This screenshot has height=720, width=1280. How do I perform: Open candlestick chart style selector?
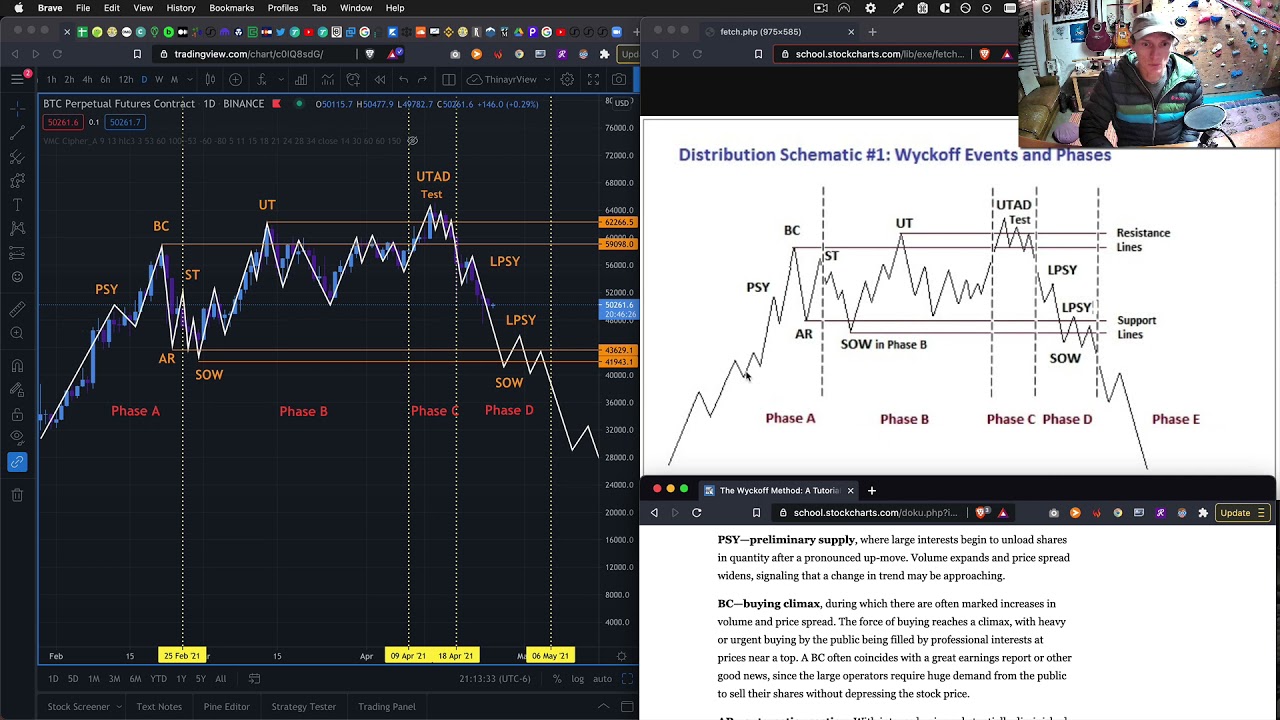(x=210, y=79)
